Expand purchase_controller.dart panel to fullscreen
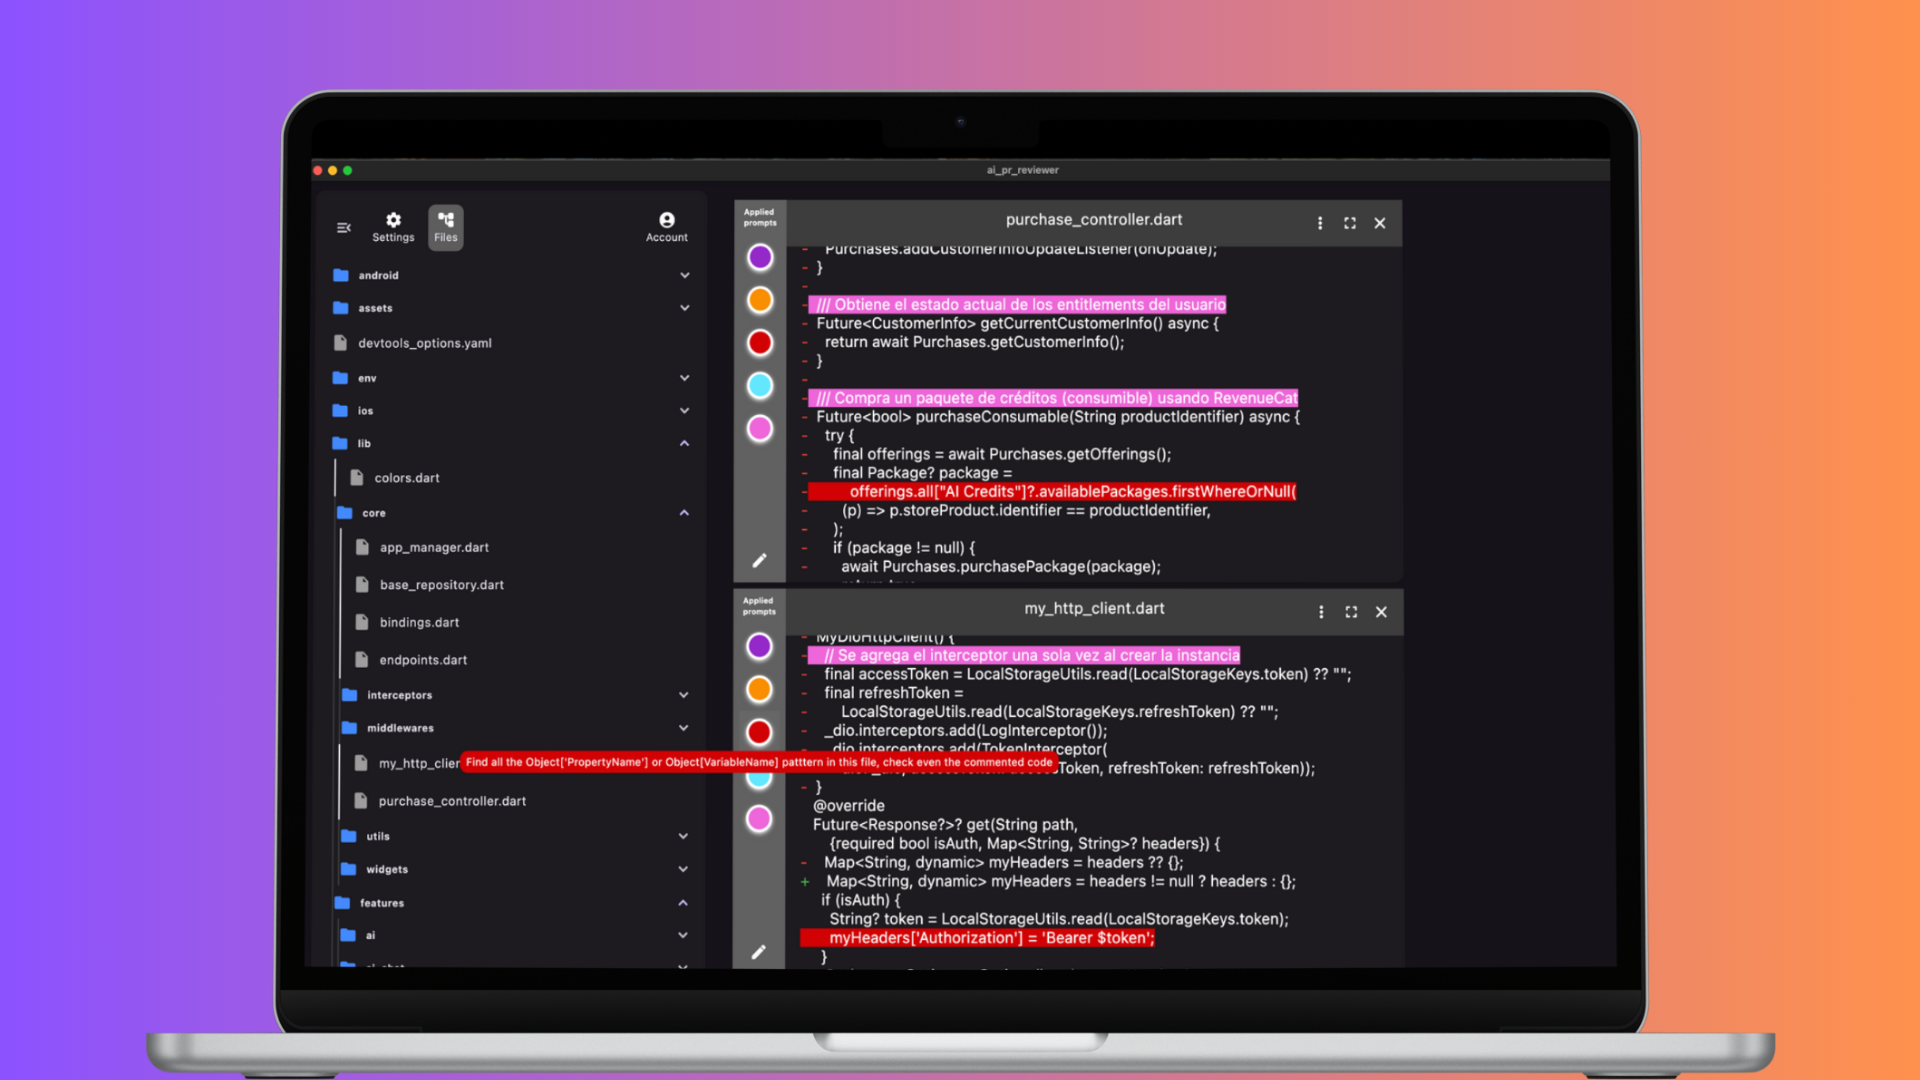Image resolution: width=1920 pixels, height=1080 pixels. (1350, 223)
